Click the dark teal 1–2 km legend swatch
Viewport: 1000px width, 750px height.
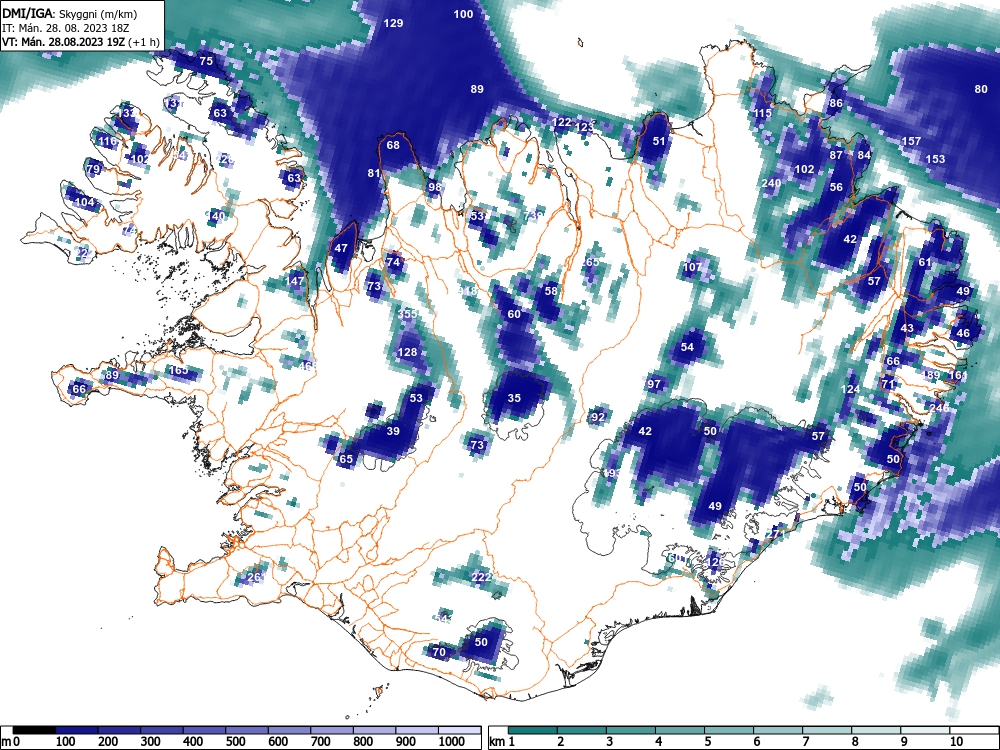coord(533,730)
